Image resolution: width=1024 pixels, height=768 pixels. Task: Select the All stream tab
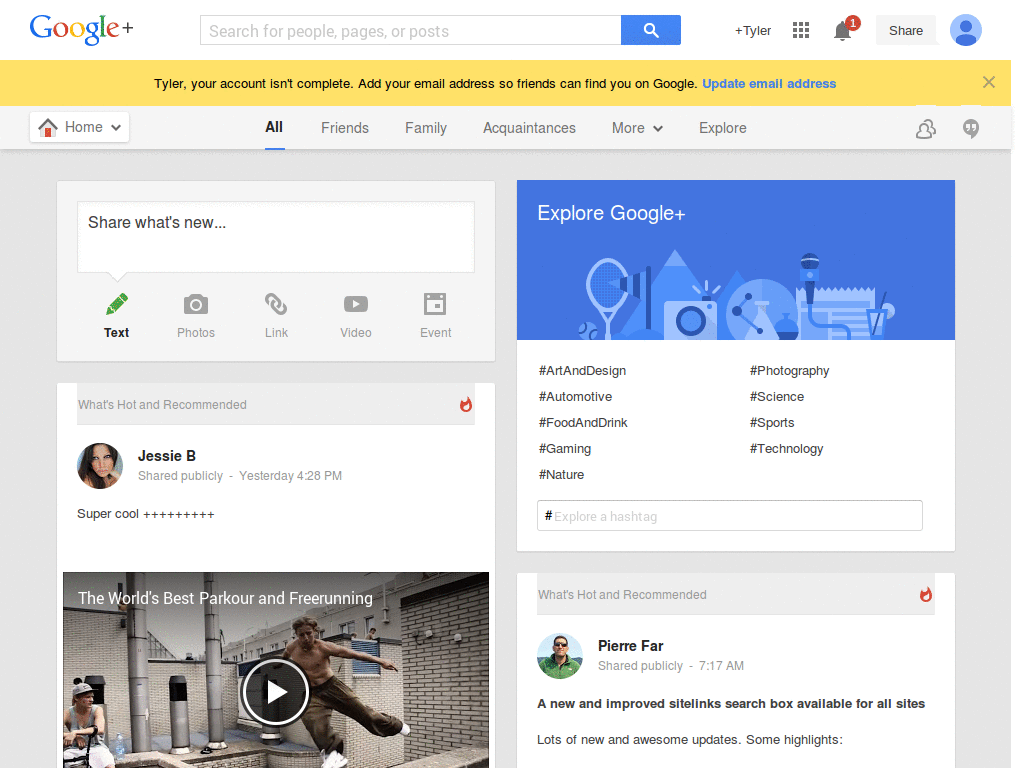click(274, 127)
